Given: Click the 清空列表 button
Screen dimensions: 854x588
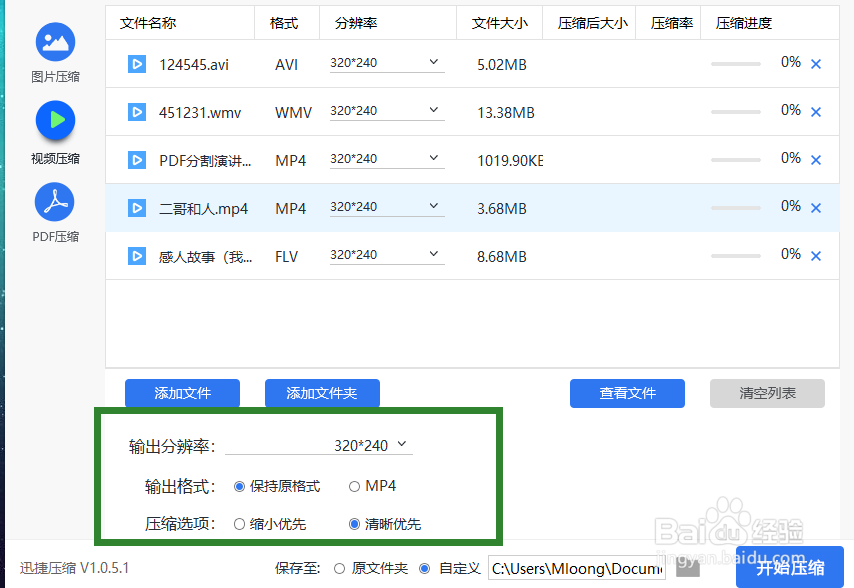Looking at the screenshot, I should [x=767, y=393].
